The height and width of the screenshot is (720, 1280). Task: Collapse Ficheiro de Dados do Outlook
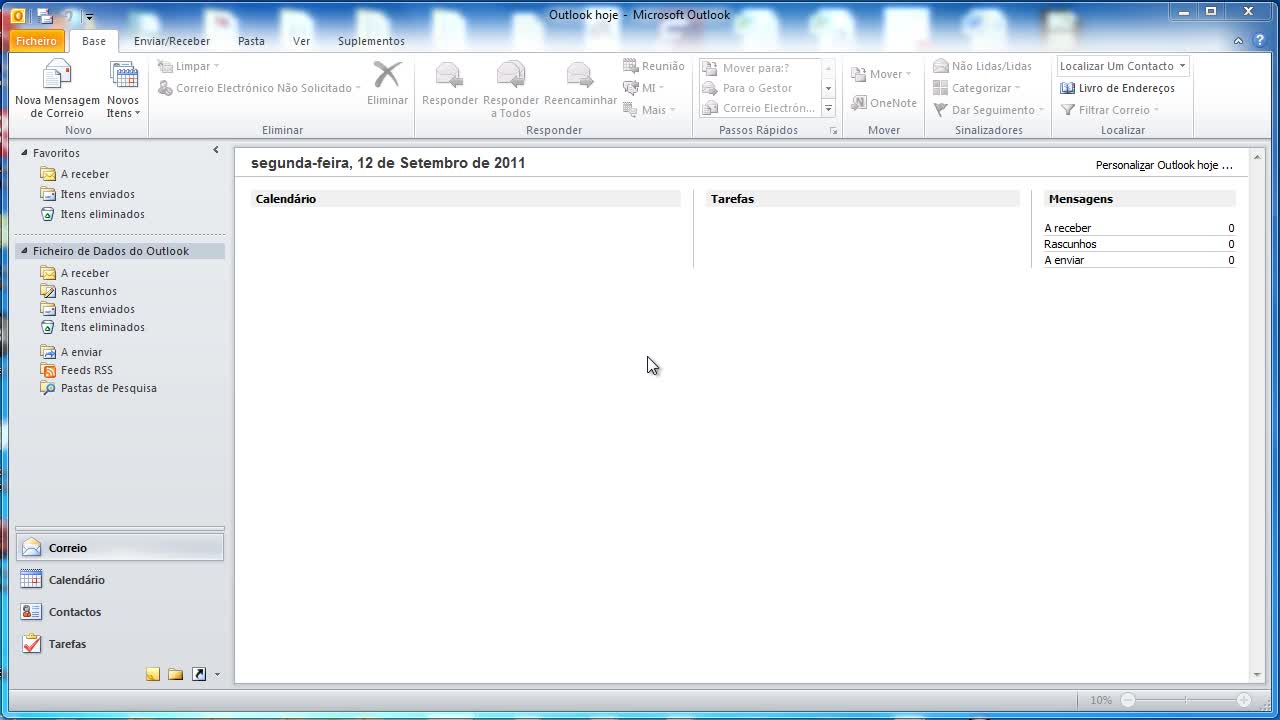click(25, 251)
